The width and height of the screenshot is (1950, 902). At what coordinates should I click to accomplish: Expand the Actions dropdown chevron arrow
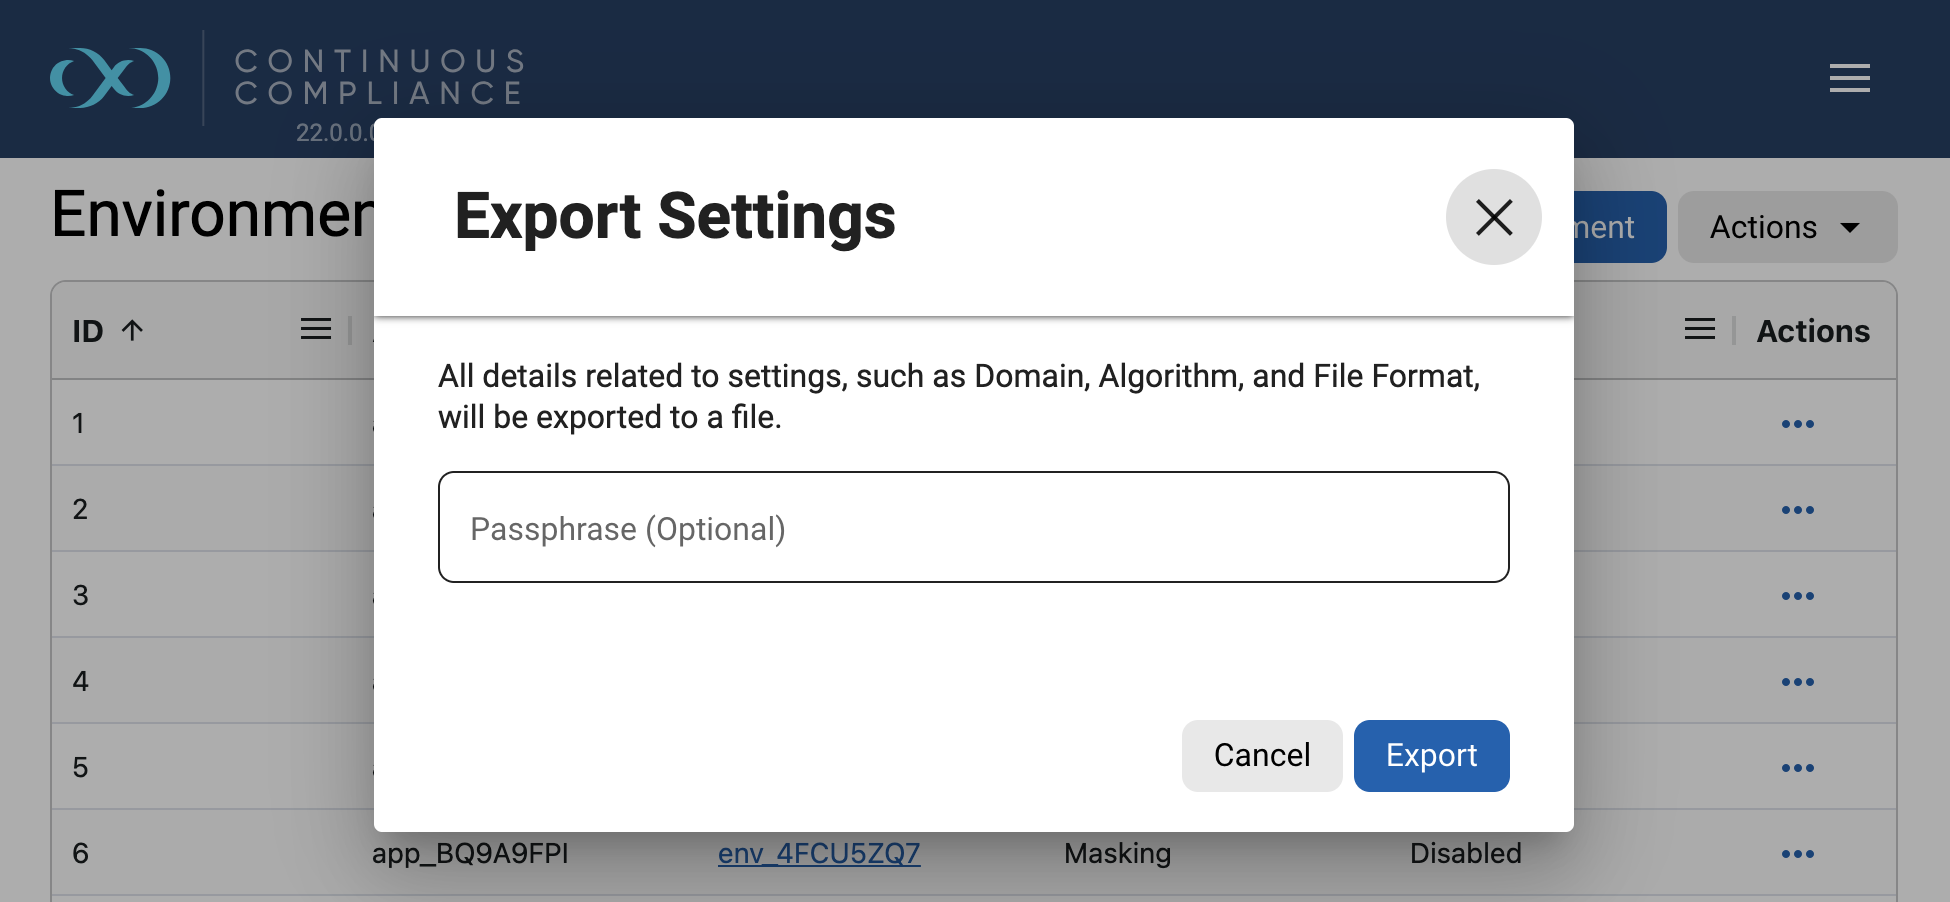pyautogui.click(x=1849, y=227)
